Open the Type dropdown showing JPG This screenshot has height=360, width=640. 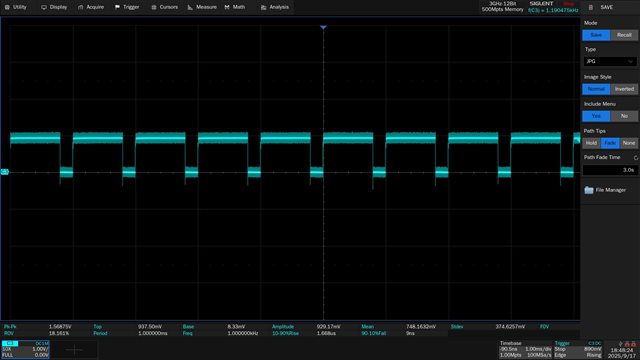point(610,61)
